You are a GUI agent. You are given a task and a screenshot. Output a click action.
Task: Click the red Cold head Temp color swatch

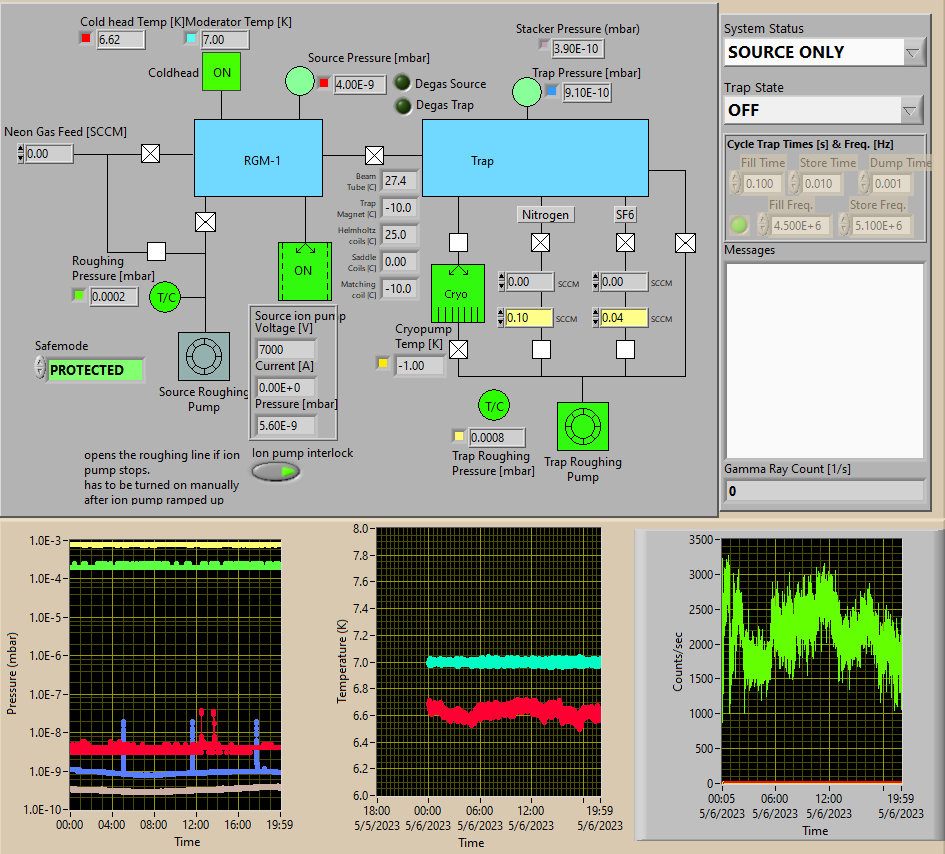[85, 39]
